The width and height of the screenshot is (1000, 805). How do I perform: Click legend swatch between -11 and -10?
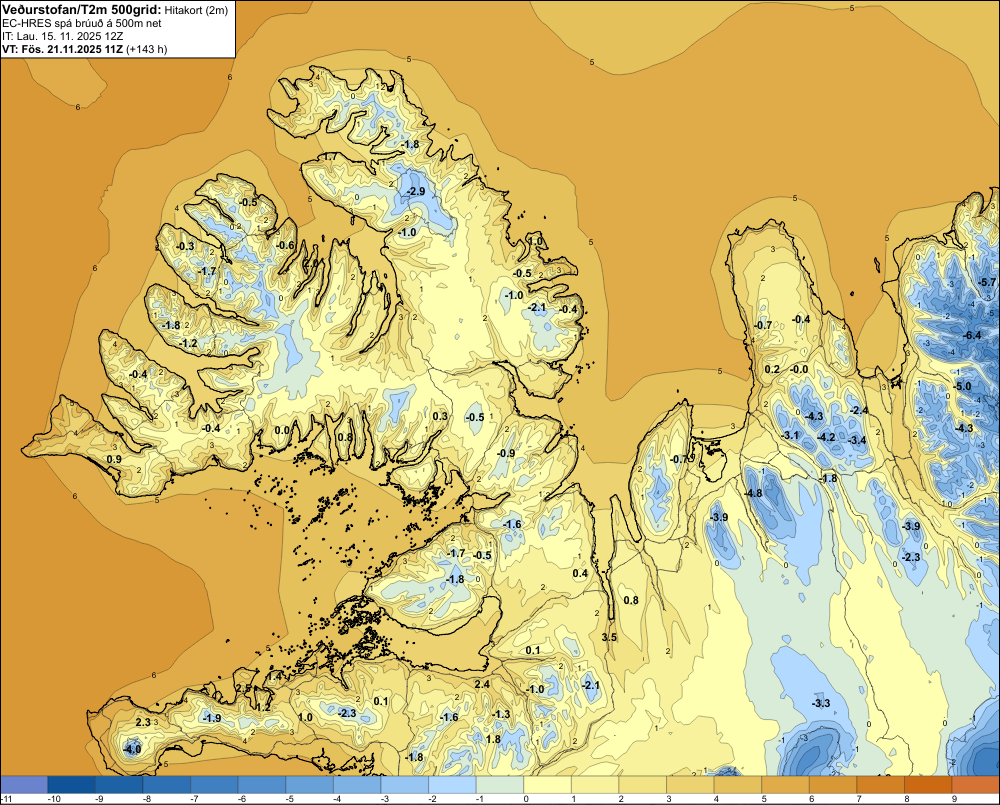click(x=24, y=785)
